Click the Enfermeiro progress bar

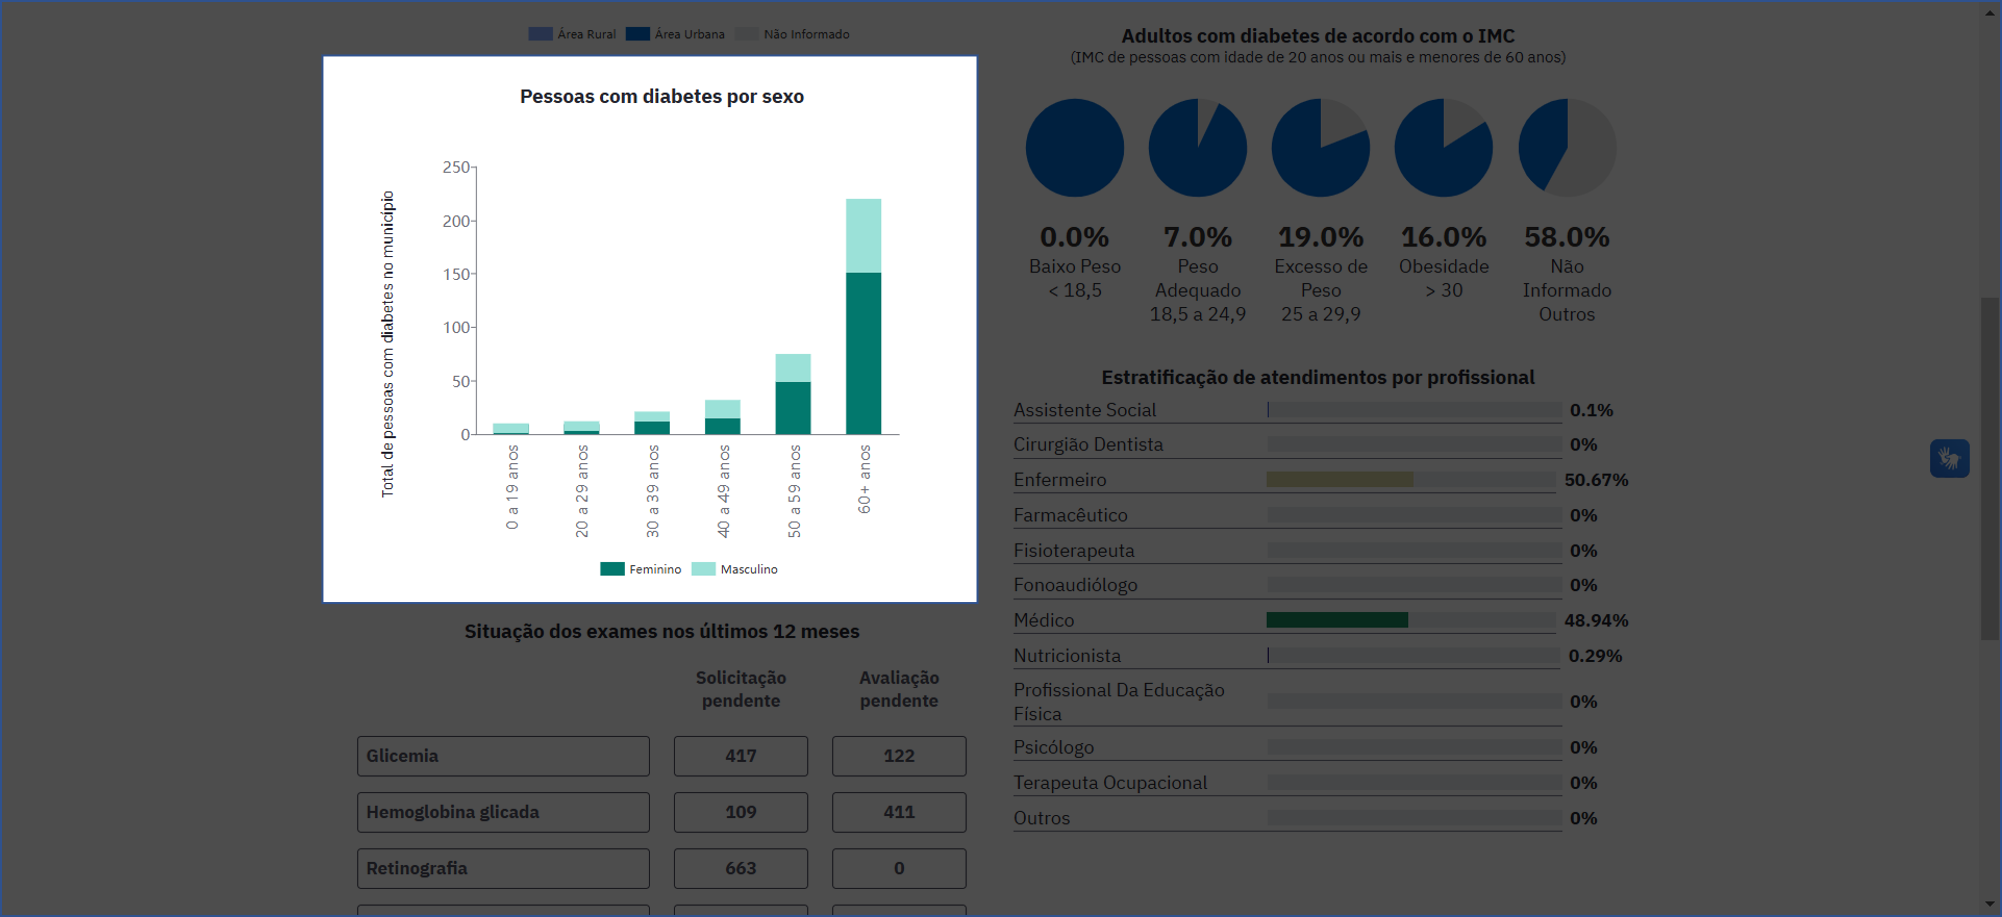click(1411, 479)
